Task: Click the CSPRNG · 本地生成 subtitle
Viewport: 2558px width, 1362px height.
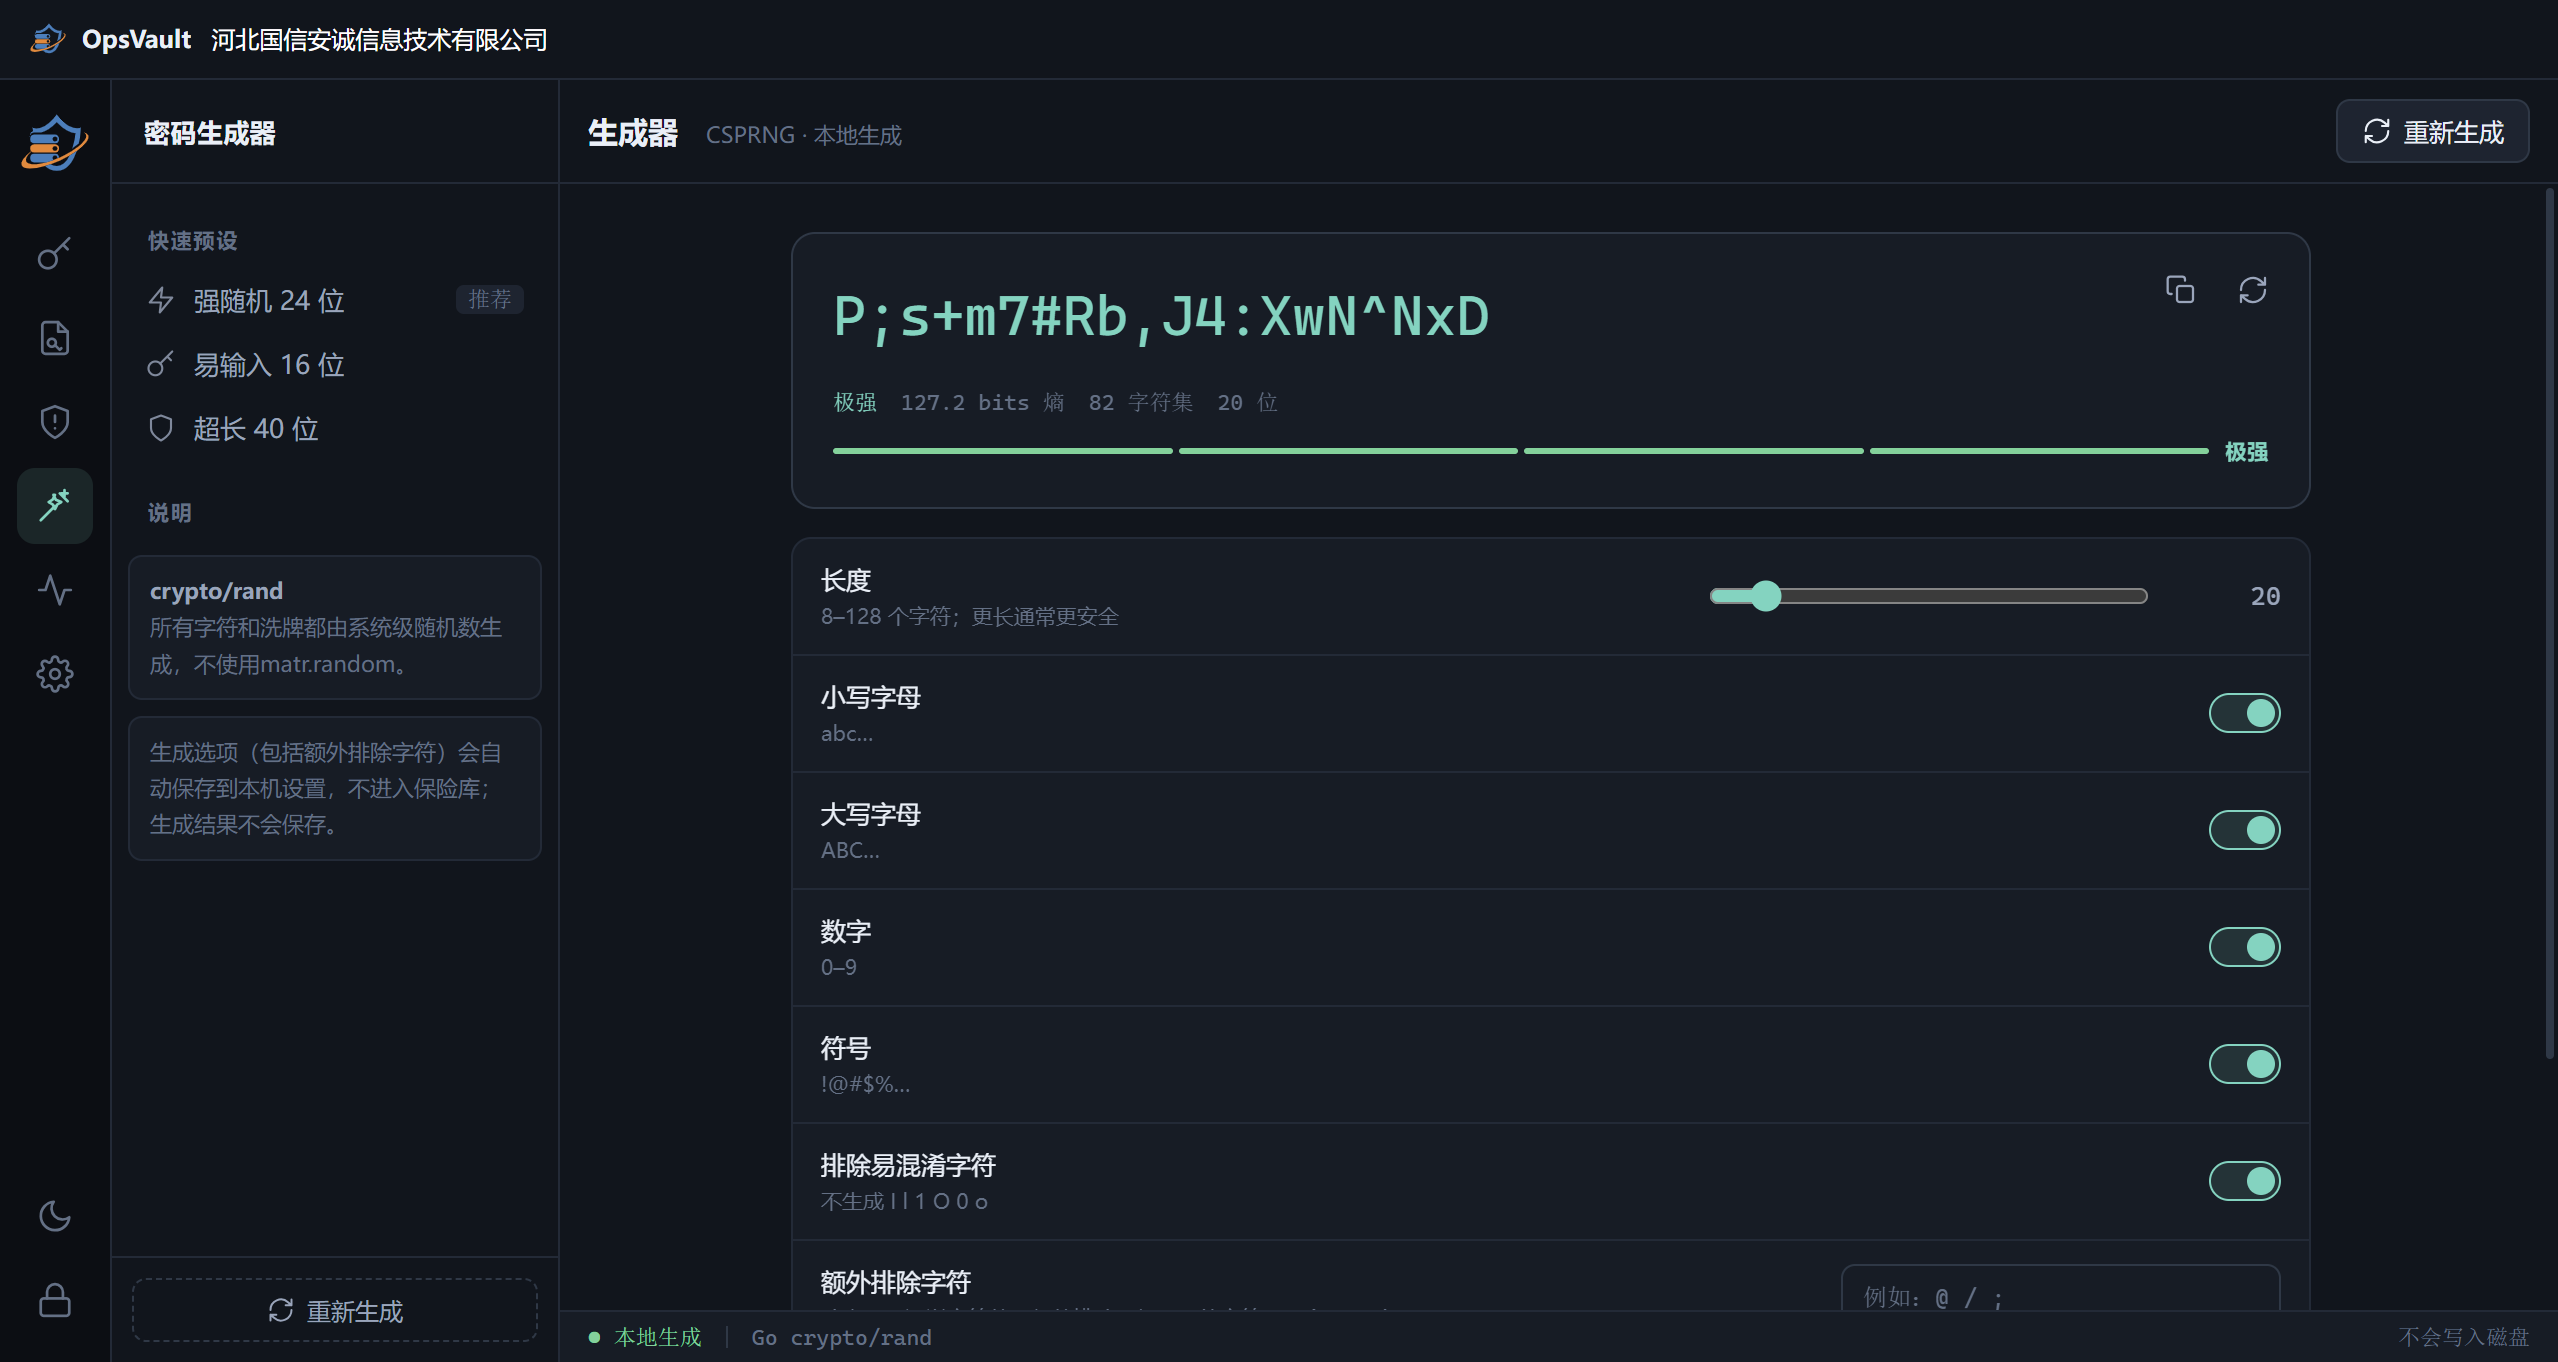Action: [x=803, y=135]
